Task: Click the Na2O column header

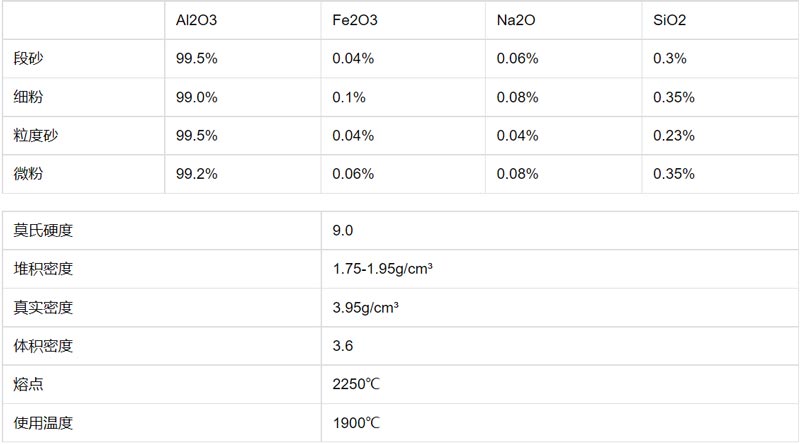Action: [x=516, y=20]
